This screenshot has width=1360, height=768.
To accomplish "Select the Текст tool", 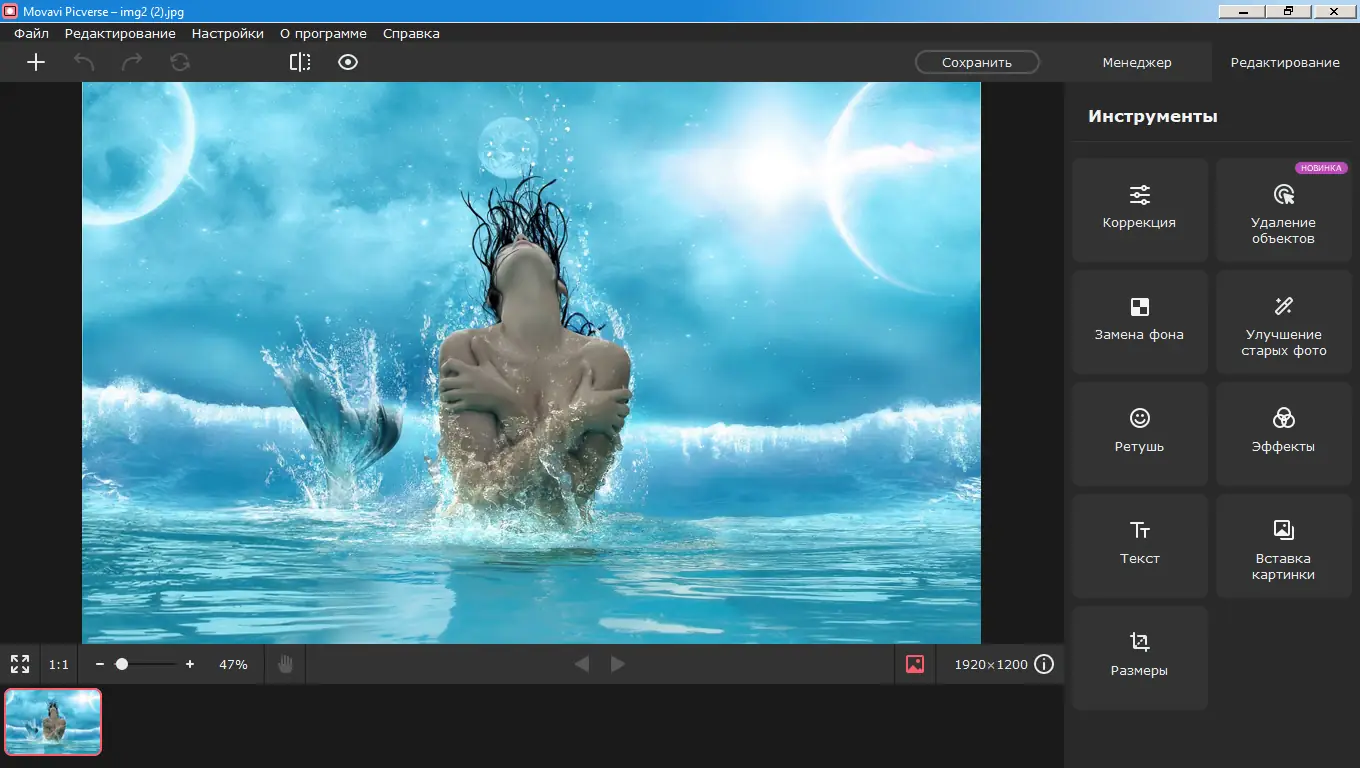I will coord(1139,545).
